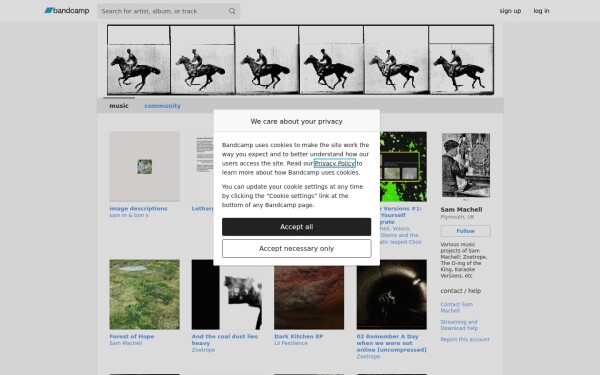Open the Dark Kitchen EP title link
600x375 pixels.
[298, 336]
